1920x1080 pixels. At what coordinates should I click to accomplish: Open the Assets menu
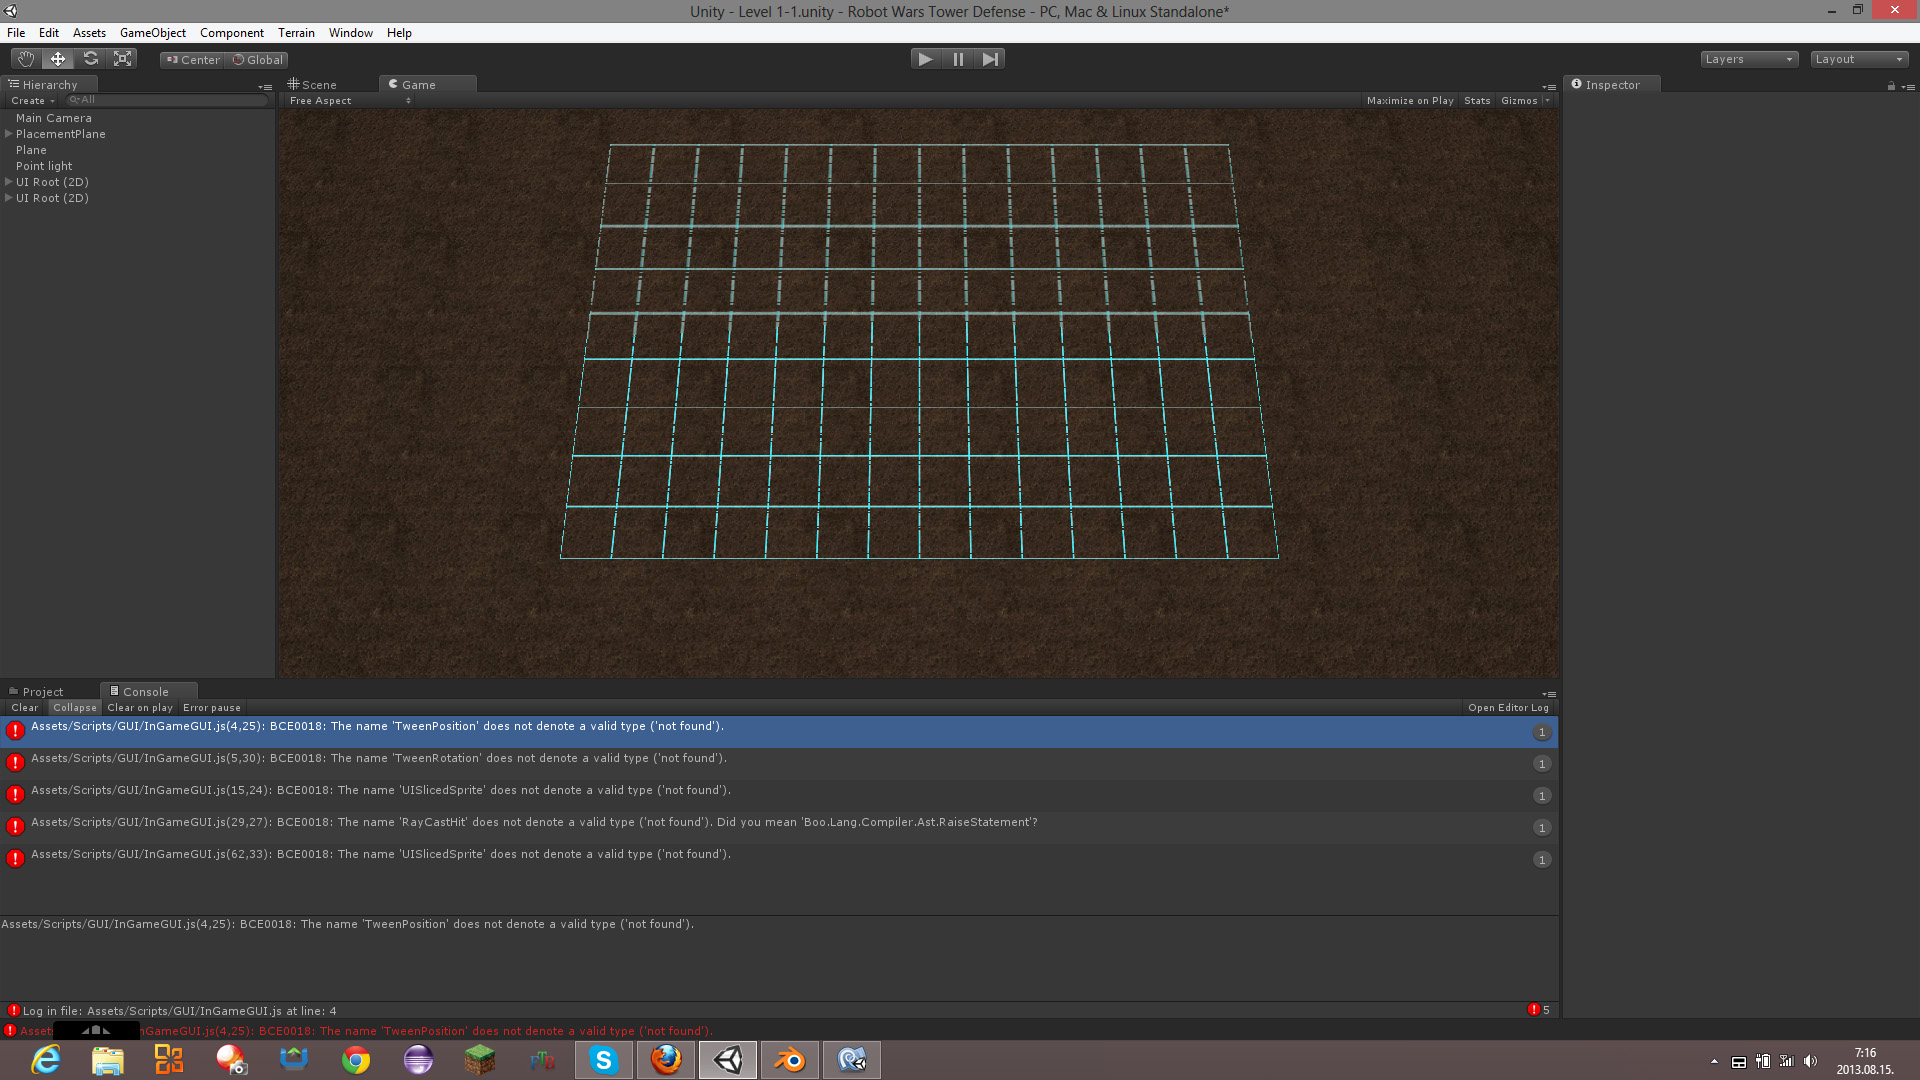click(x=89, y=33)
